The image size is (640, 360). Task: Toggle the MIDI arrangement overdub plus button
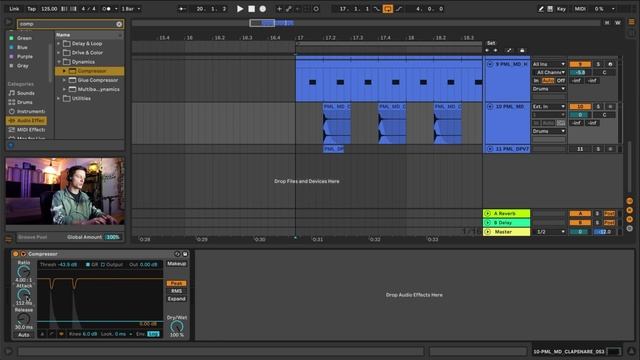[x=279, y=9]
